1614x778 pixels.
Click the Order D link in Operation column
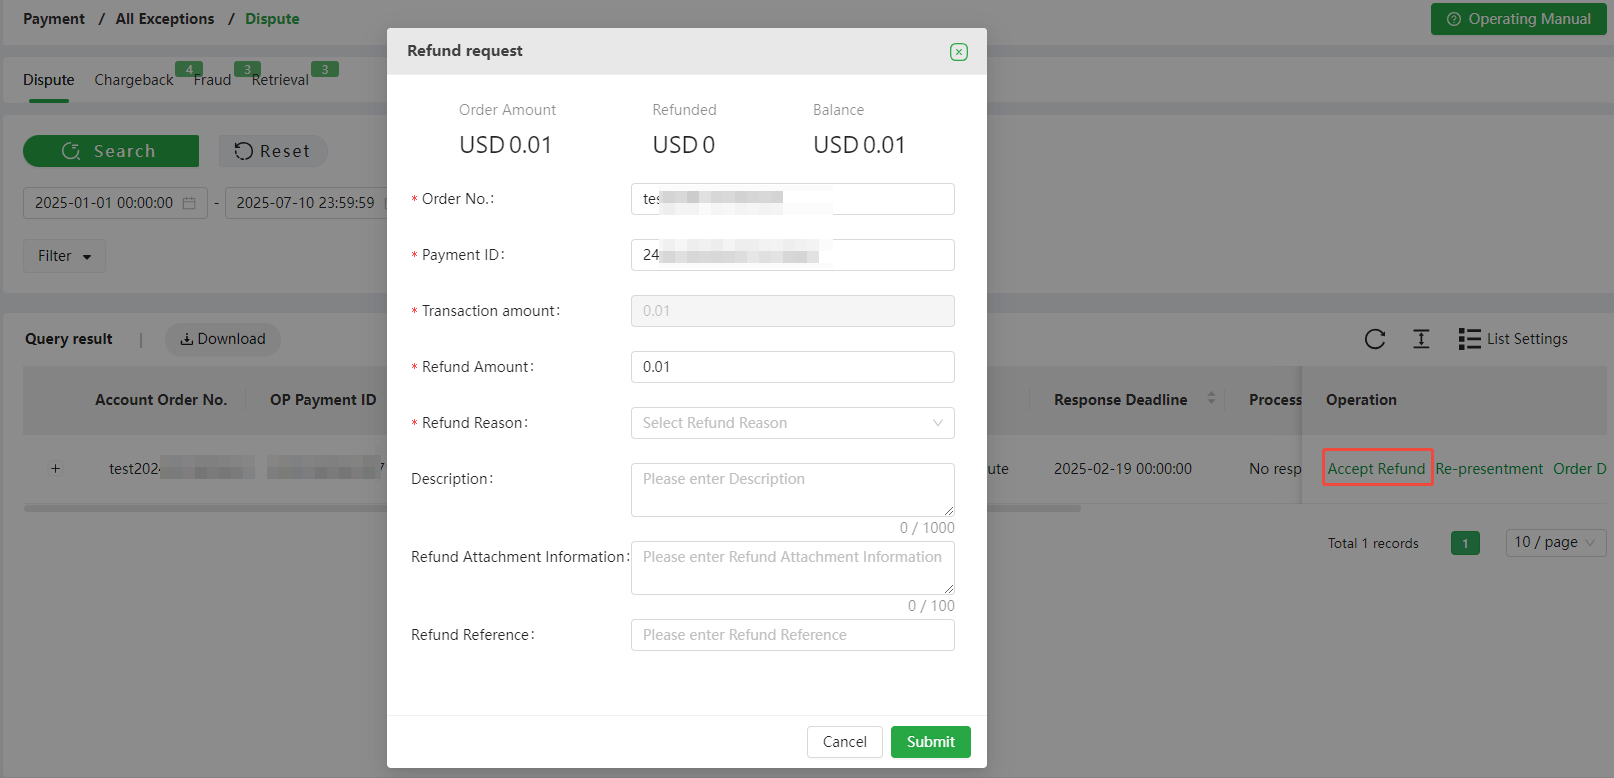pyautogui.click(x=1579, y=468)
